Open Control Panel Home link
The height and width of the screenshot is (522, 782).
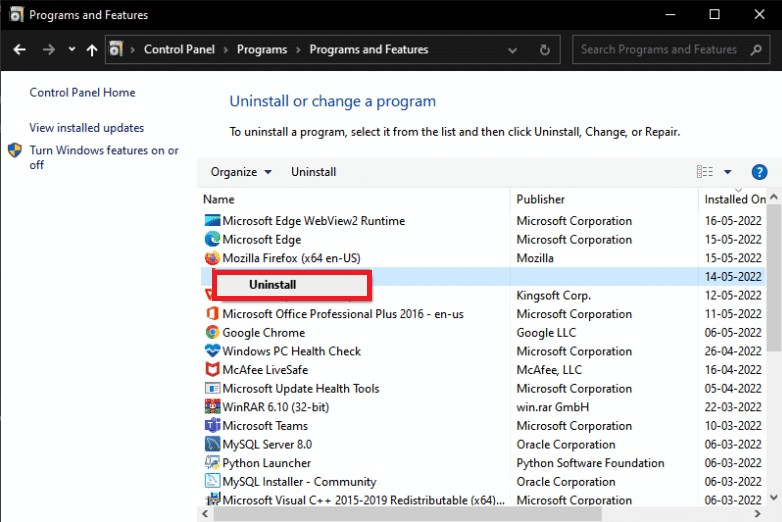point(82,92)
